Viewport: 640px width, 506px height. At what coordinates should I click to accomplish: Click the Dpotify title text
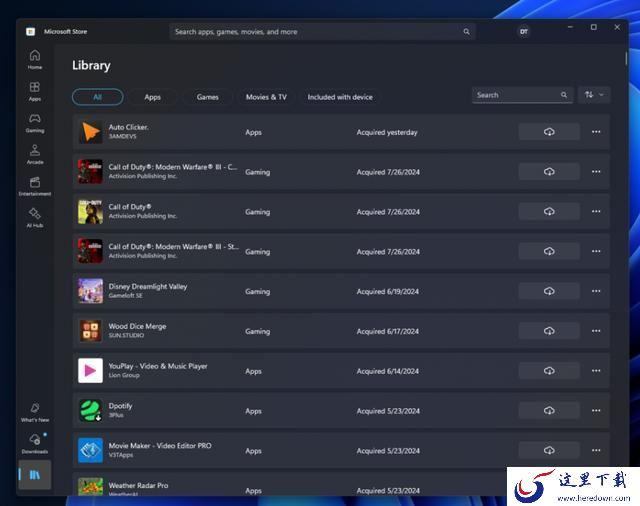coord(120,406)
